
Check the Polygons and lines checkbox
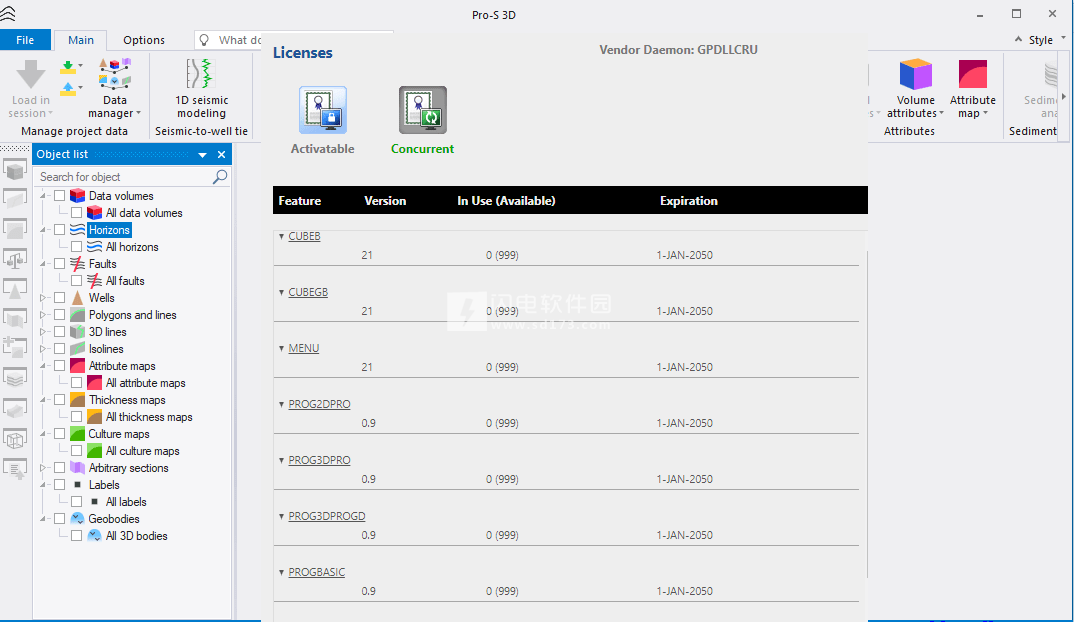[x=60, y=315]
